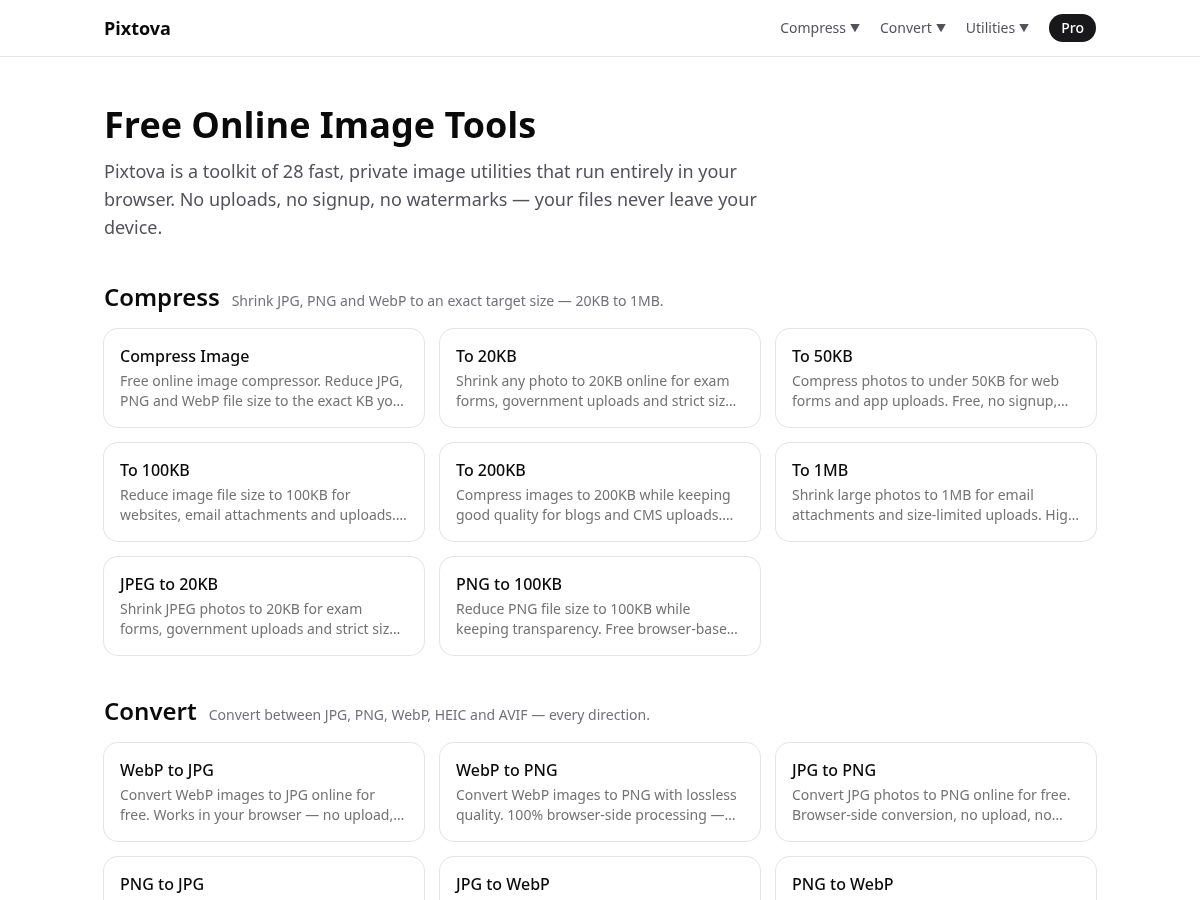1200x900 pixels.
Task: Open the Compress dropdown in navigation
Action: pos(820,28)
